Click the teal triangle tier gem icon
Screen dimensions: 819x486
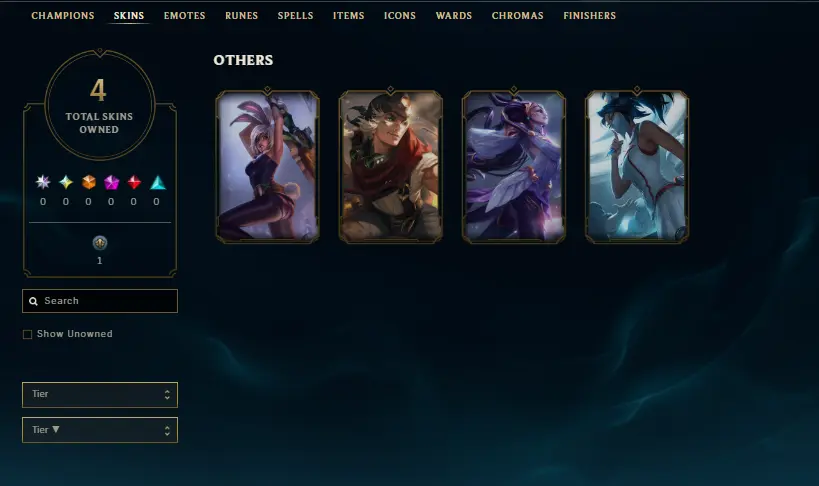pos(158,182)
